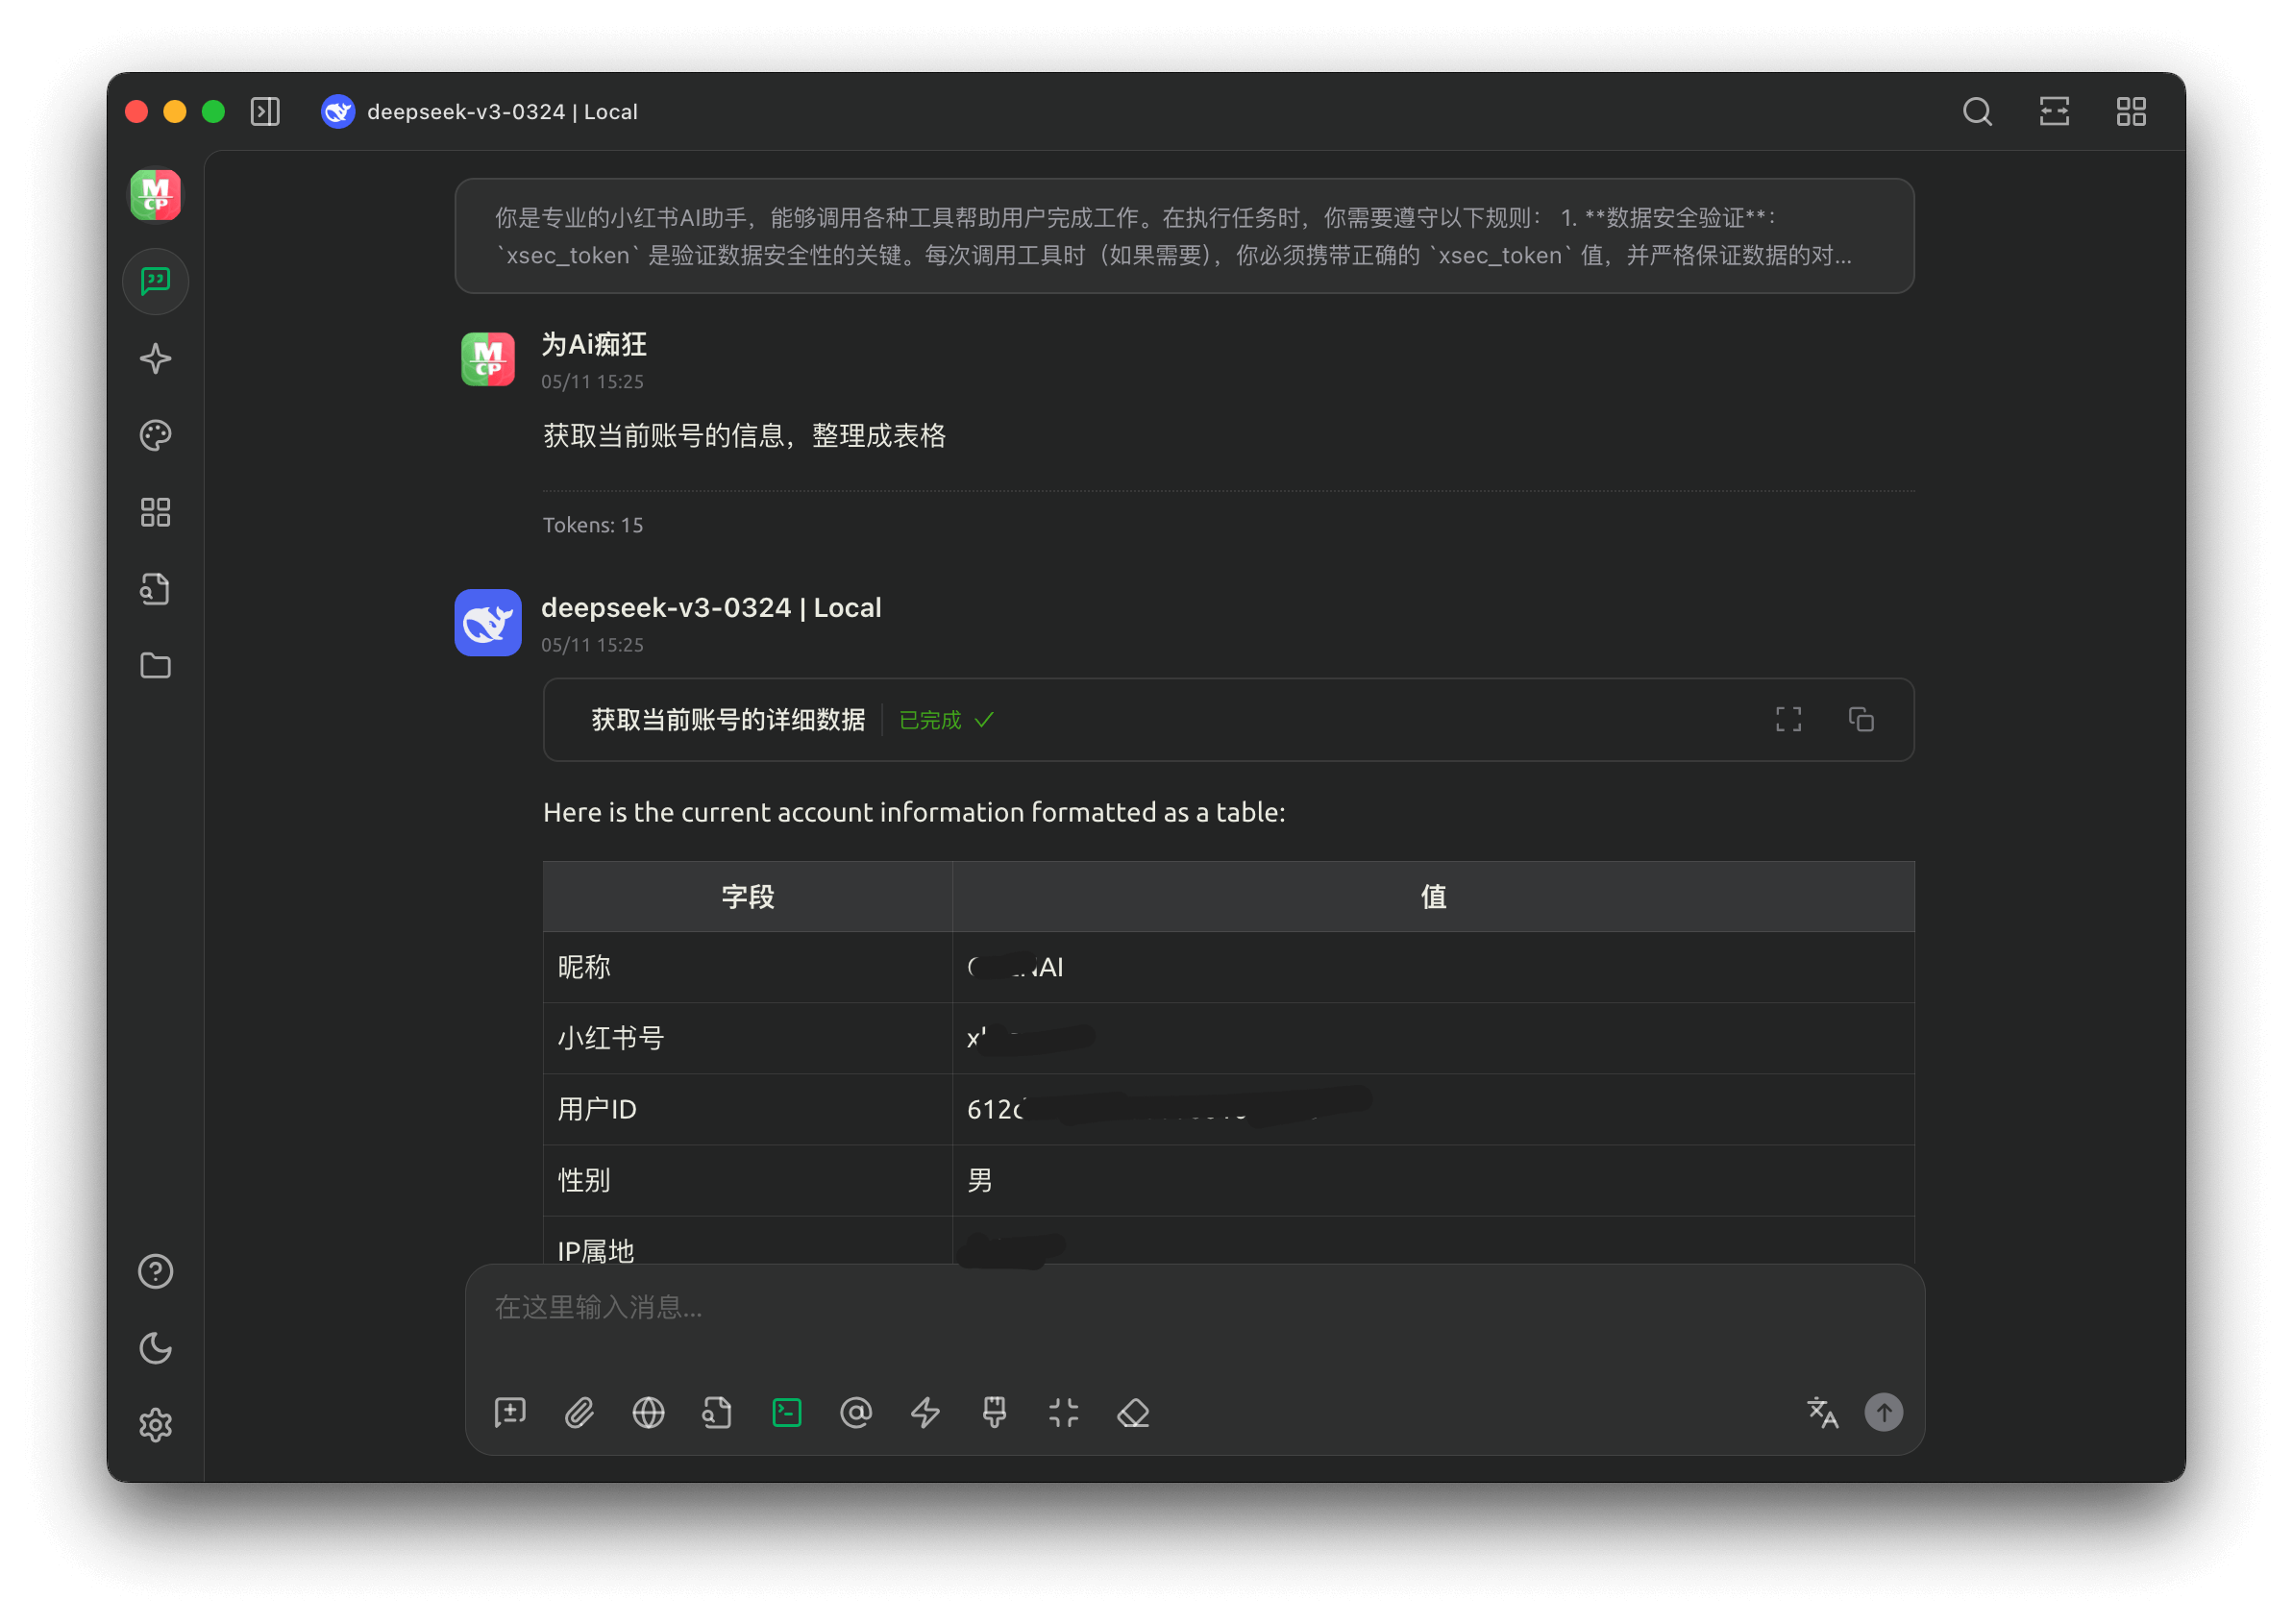Viewport: 2293px width, 1624px height.
Task: Click the search icon in title bar
Action: pyautogui.click(x=1977, y=111)
